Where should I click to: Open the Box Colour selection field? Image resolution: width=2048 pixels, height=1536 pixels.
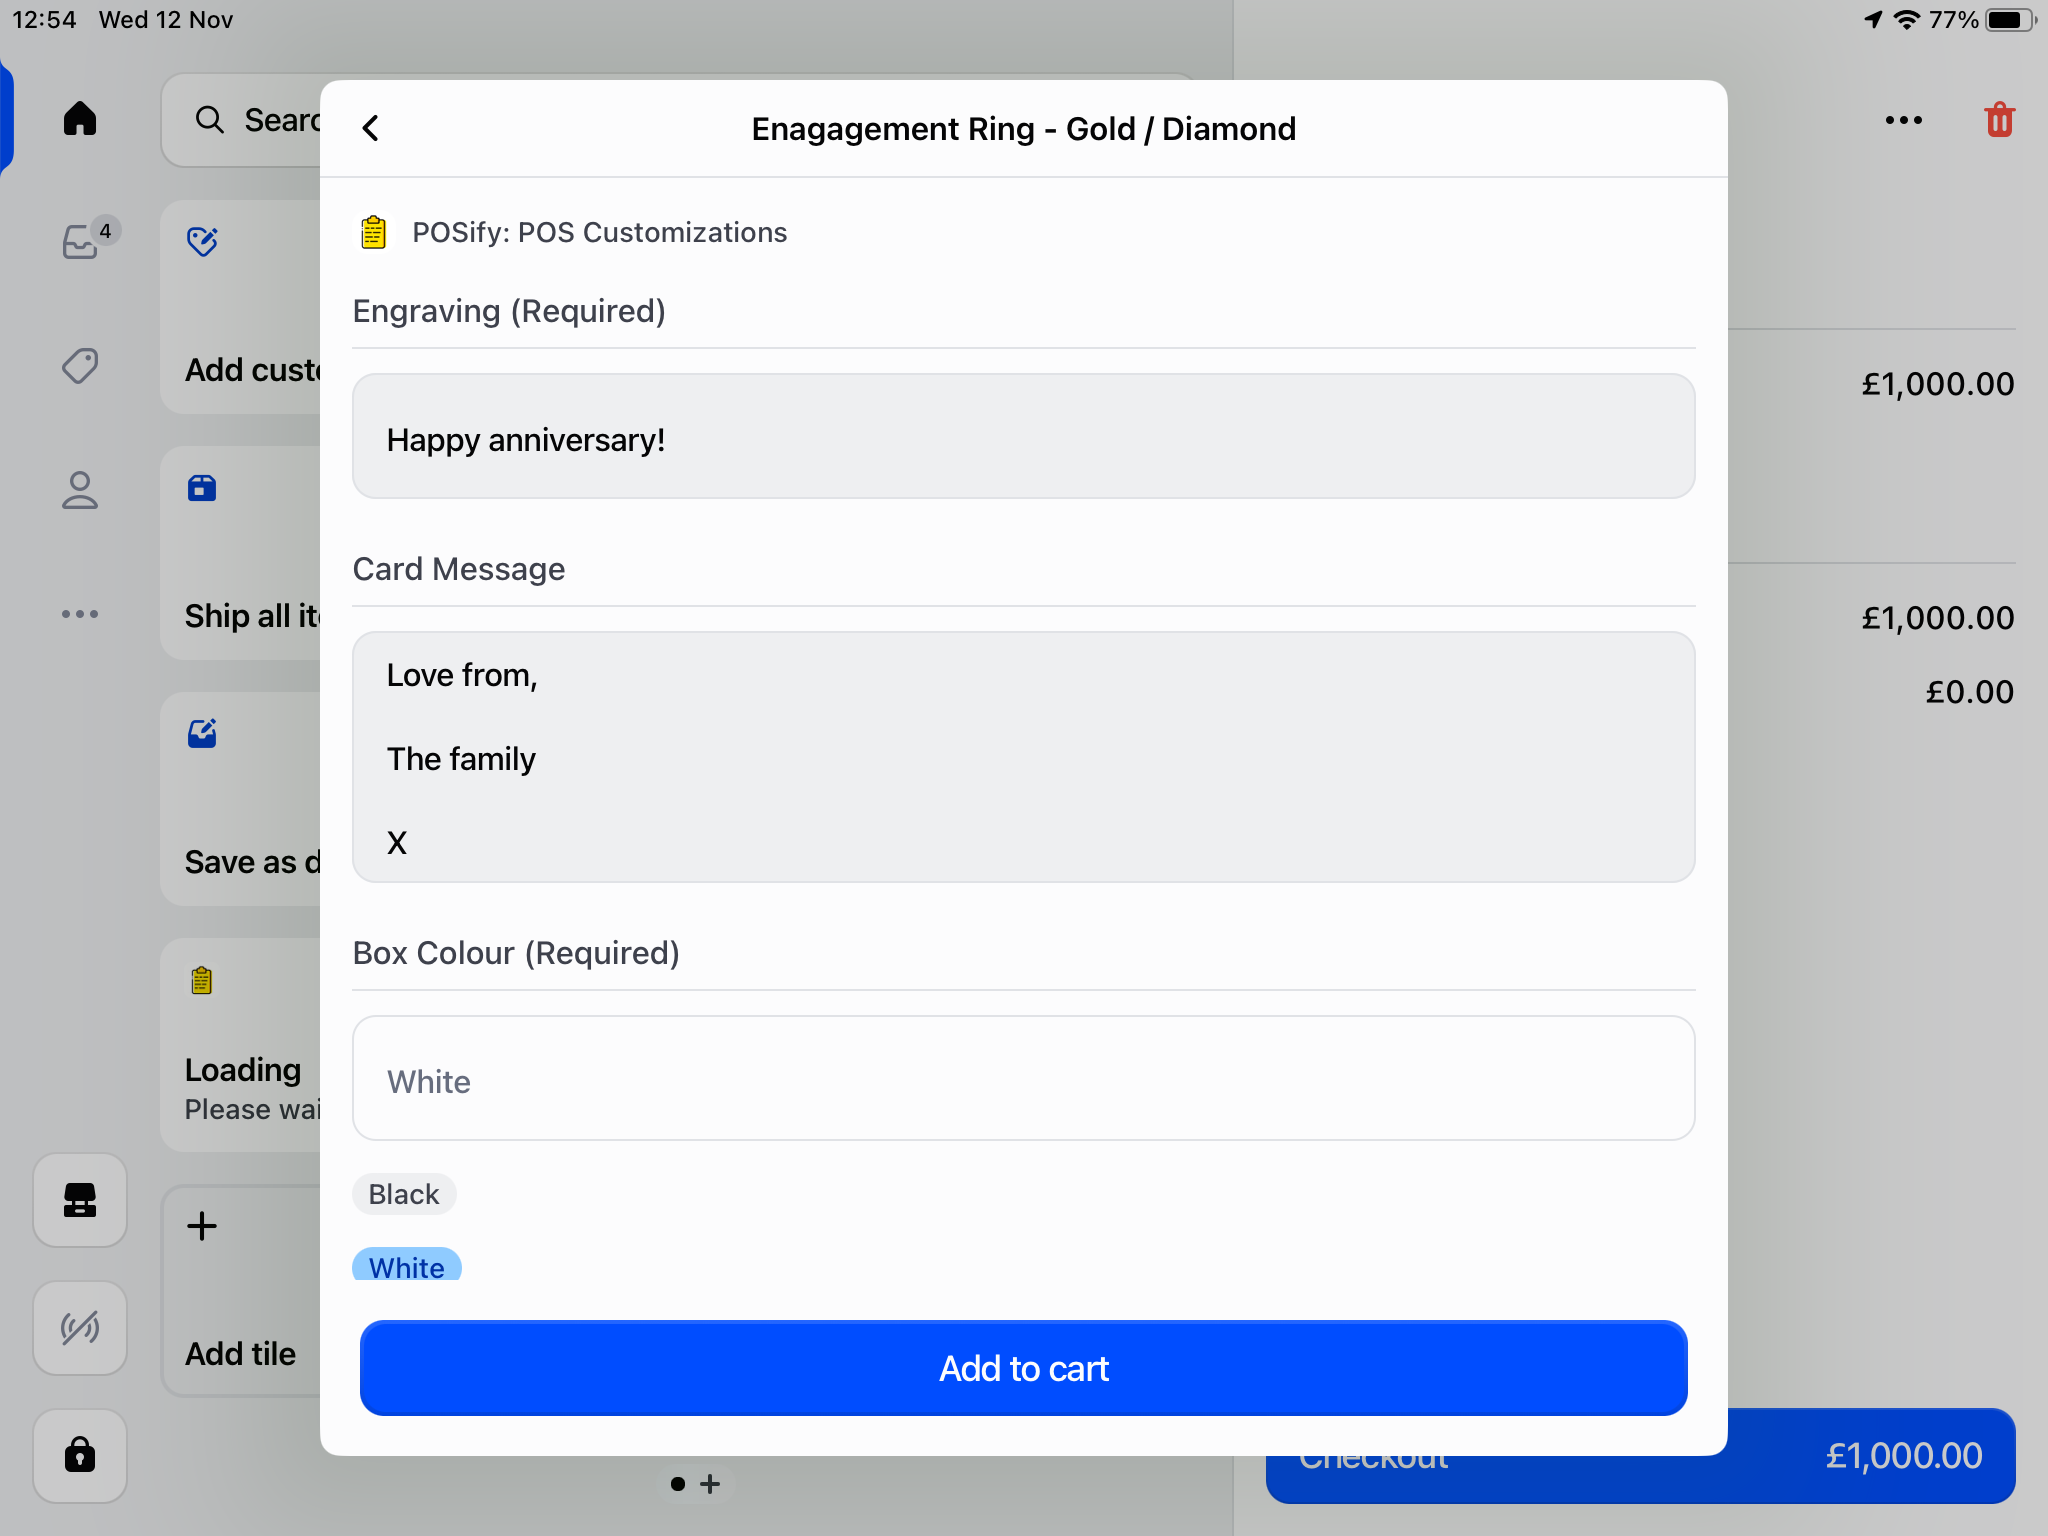[x=1023, y=1079]
